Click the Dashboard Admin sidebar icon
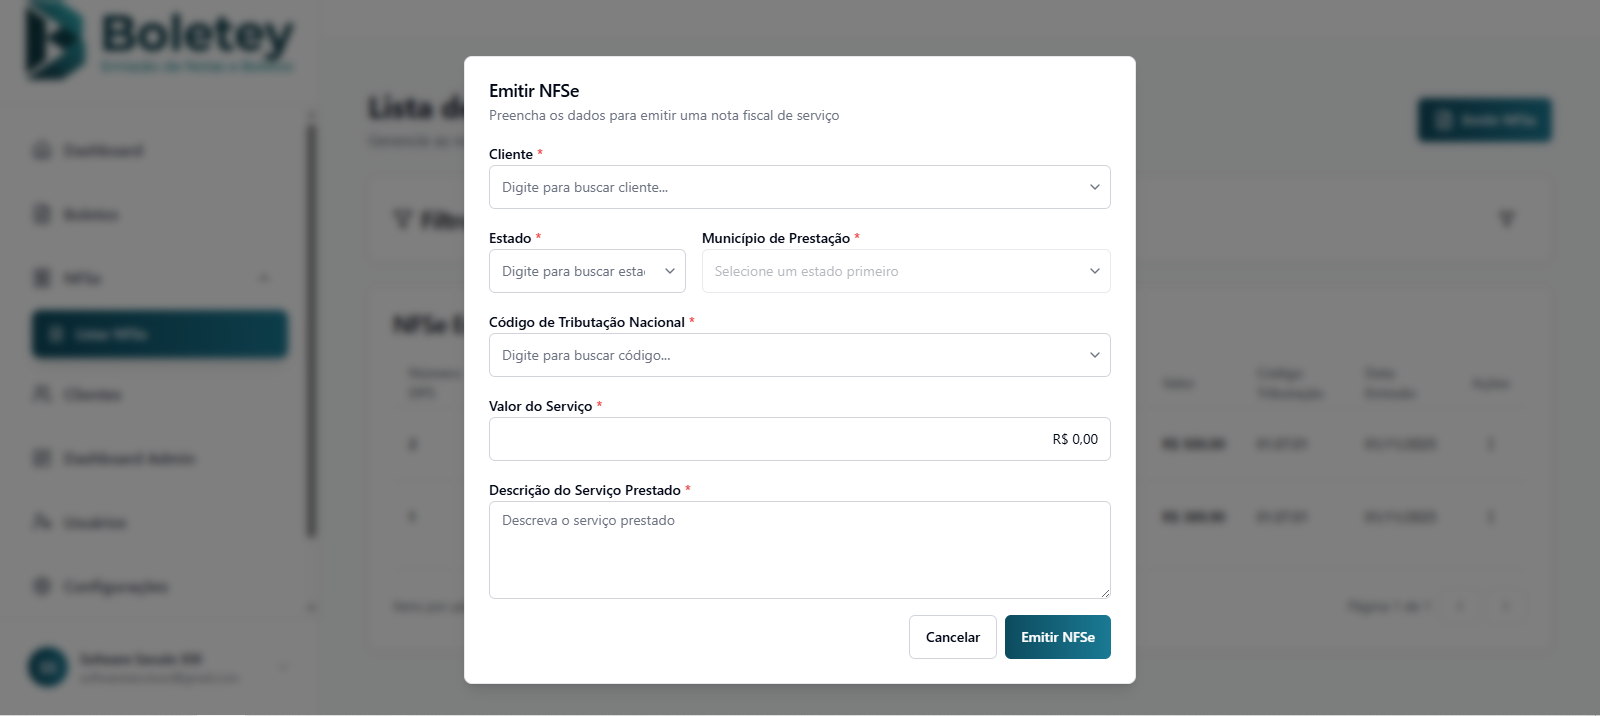Image resolution: width=1600 pixels, height=716 pixels. coord(42,458)
